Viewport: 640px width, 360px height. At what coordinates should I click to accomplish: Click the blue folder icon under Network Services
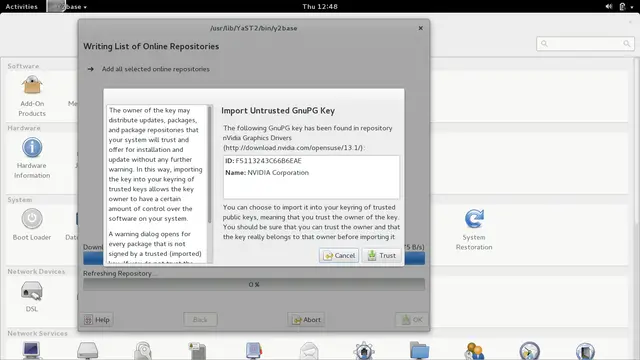pos(420,351)
